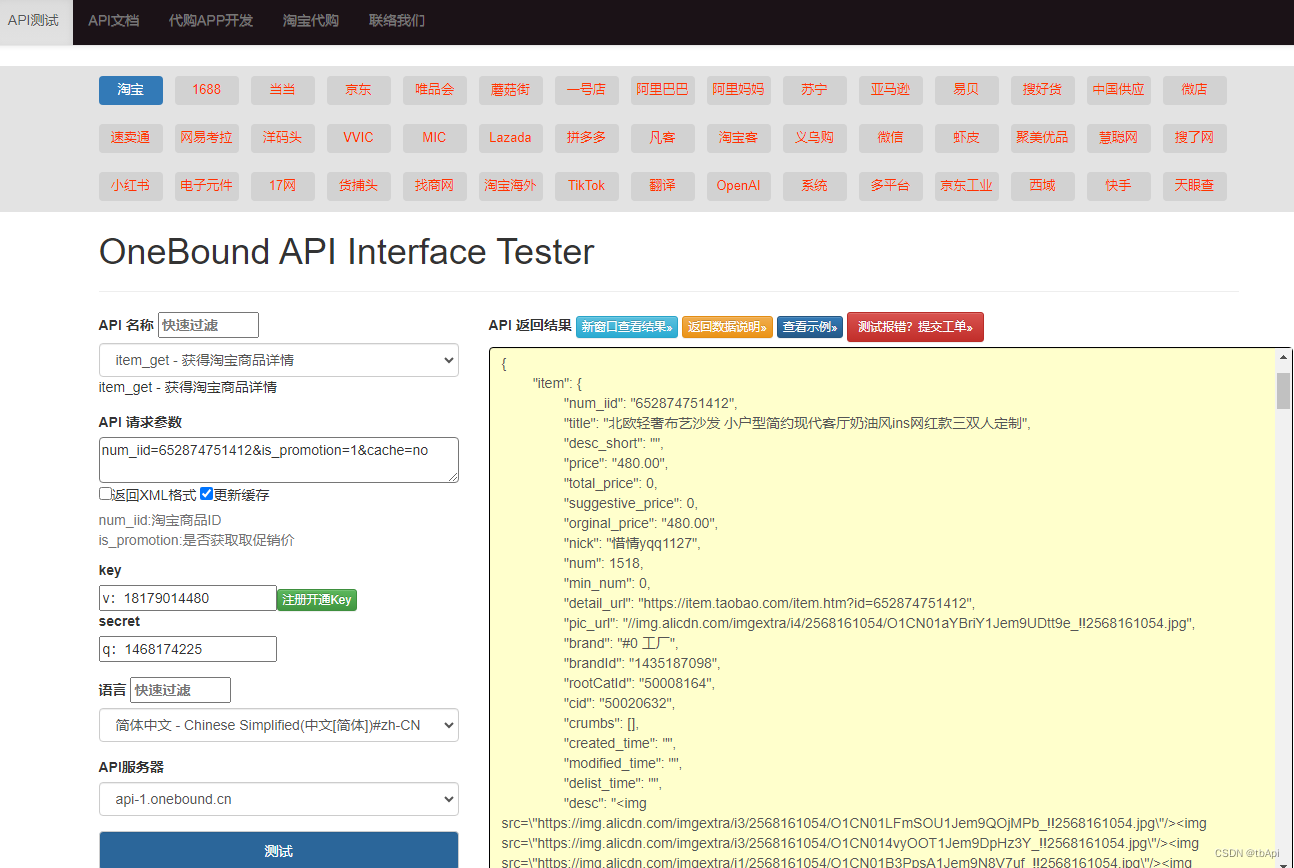Screen dimensions: 1294x868
Task: Select the 小红书 platform
Action: [131, 186]
